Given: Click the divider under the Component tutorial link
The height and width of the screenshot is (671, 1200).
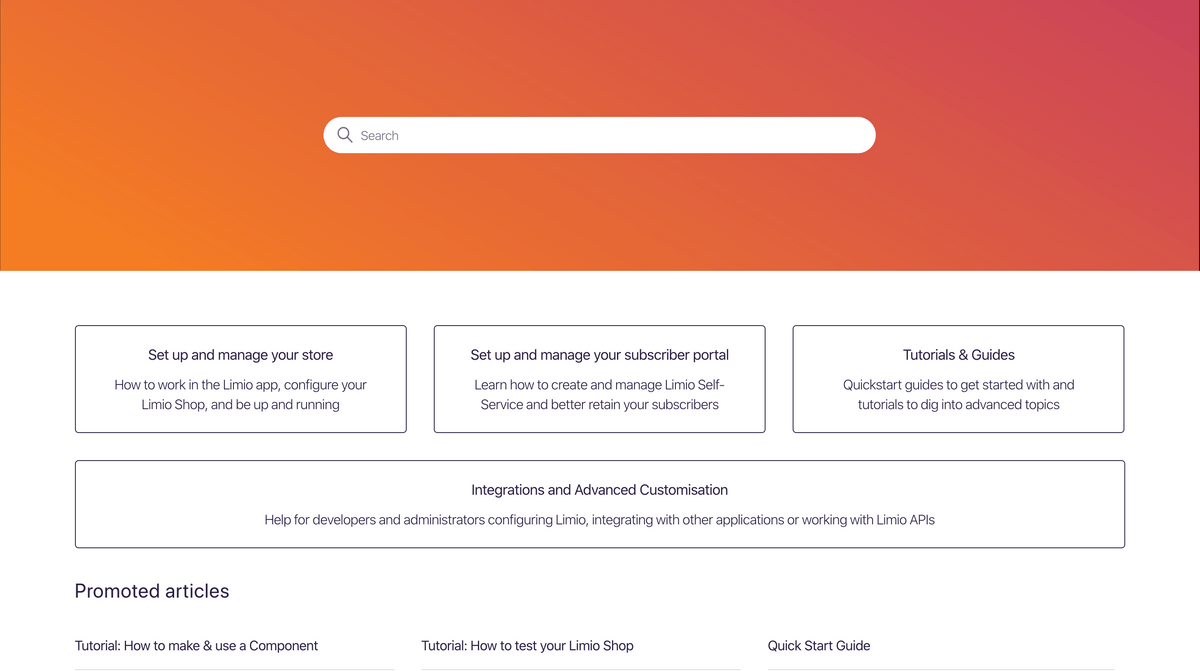Looking at the screenshot, I should click(x=234, y=669).
